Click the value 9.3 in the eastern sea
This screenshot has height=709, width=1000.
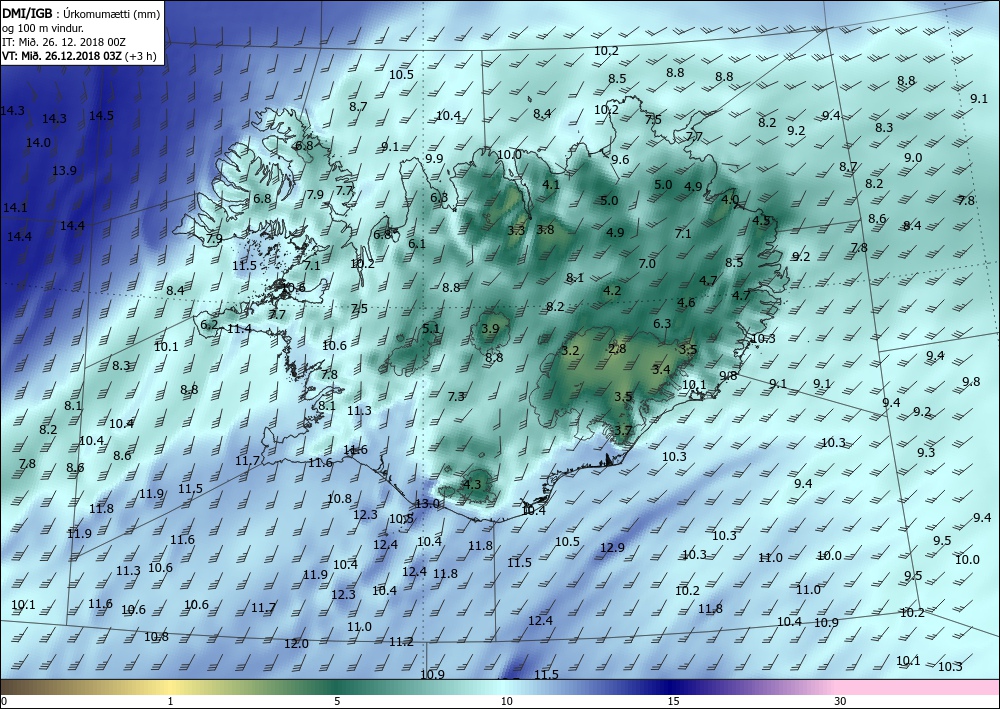pos(926,452)
